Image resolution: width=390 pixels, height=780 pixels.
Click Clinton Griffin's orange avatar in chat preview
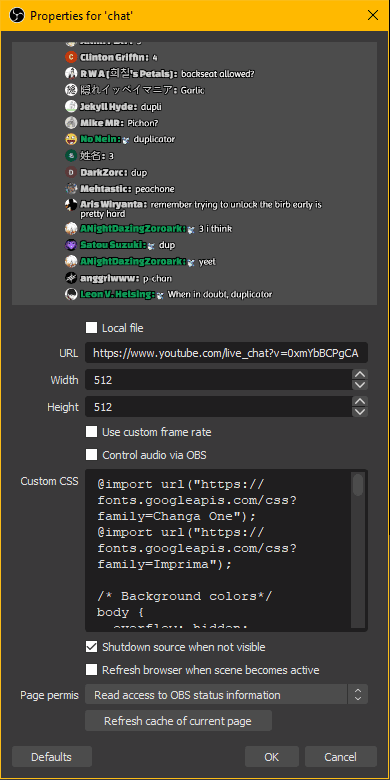[x=71, y=57]
